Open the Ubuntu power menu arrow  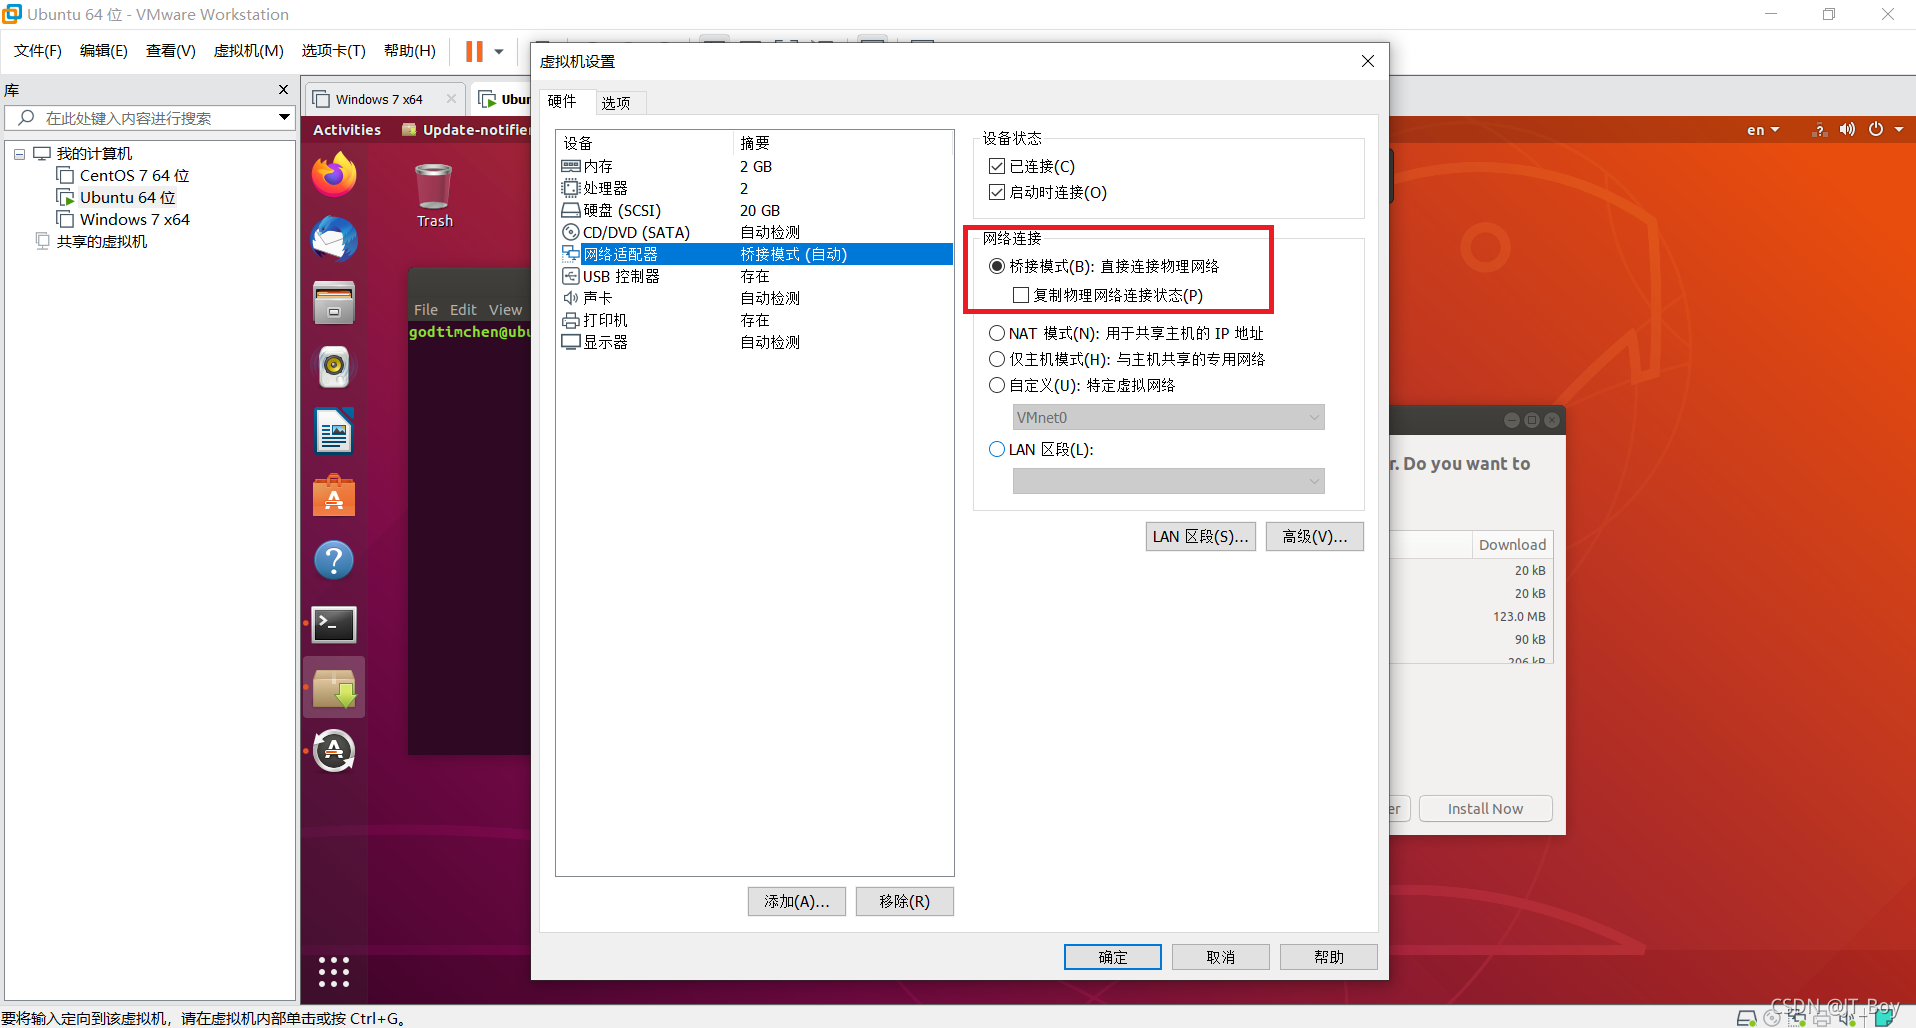pos(1899,130)
